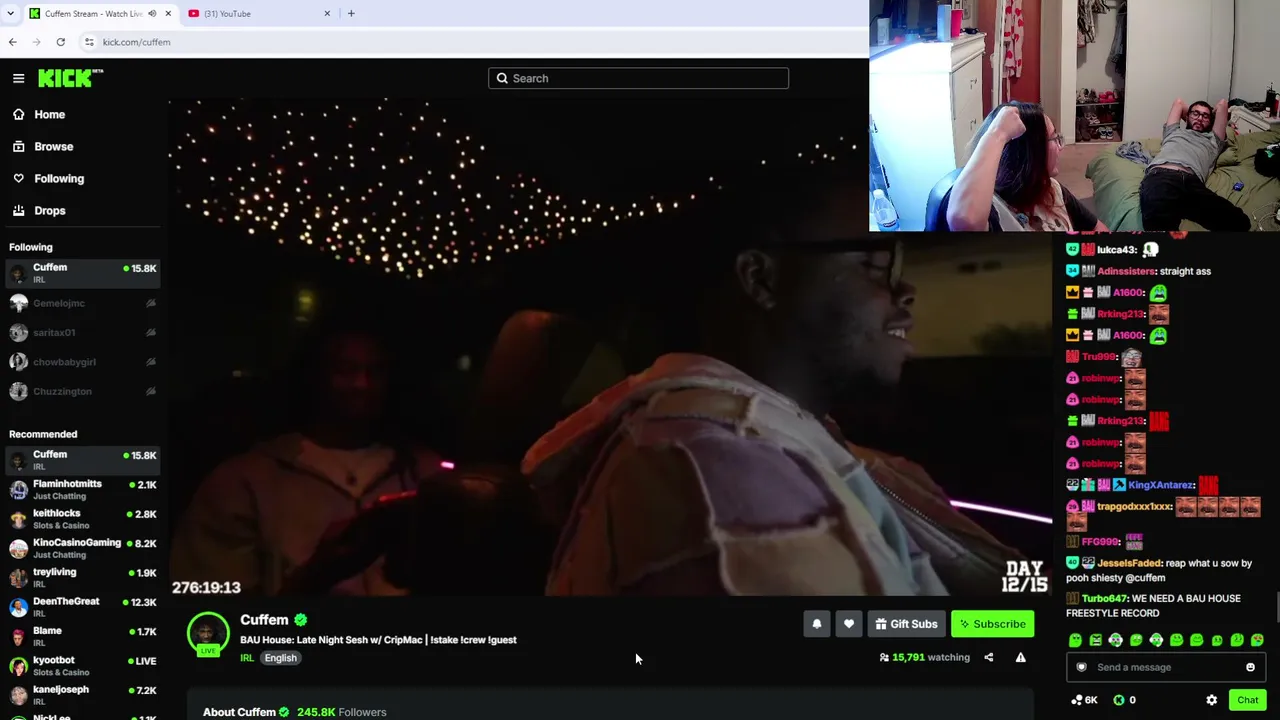
Task: Click the English language tag
Action: [280, 658]
